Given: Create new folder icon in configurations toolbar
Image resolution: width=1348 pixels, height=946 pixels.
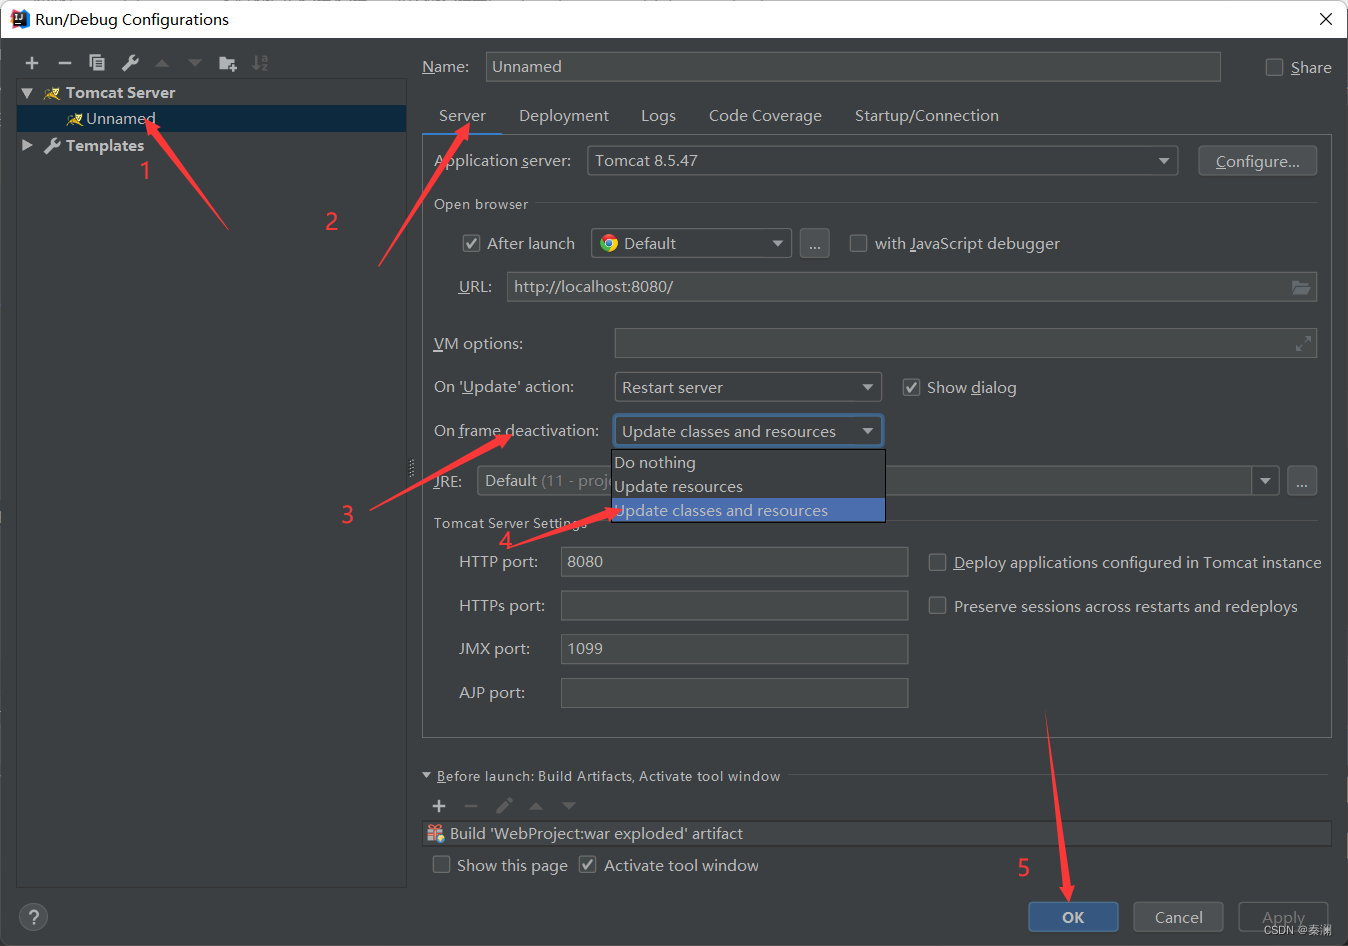Looking at the screenshot, I should [x=228, y=63].
